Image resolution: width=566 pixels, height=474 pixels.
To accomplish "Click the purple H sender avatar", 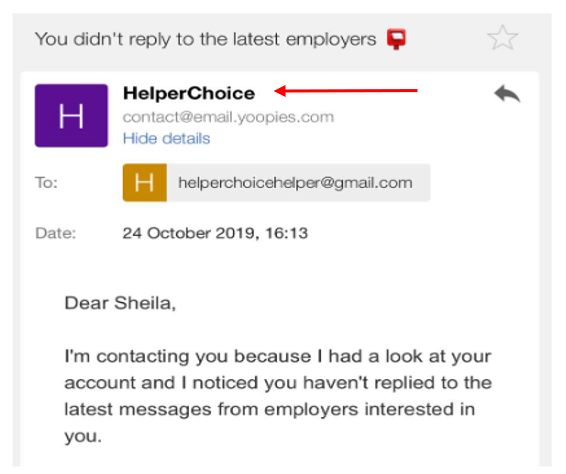I will point(71,116).
